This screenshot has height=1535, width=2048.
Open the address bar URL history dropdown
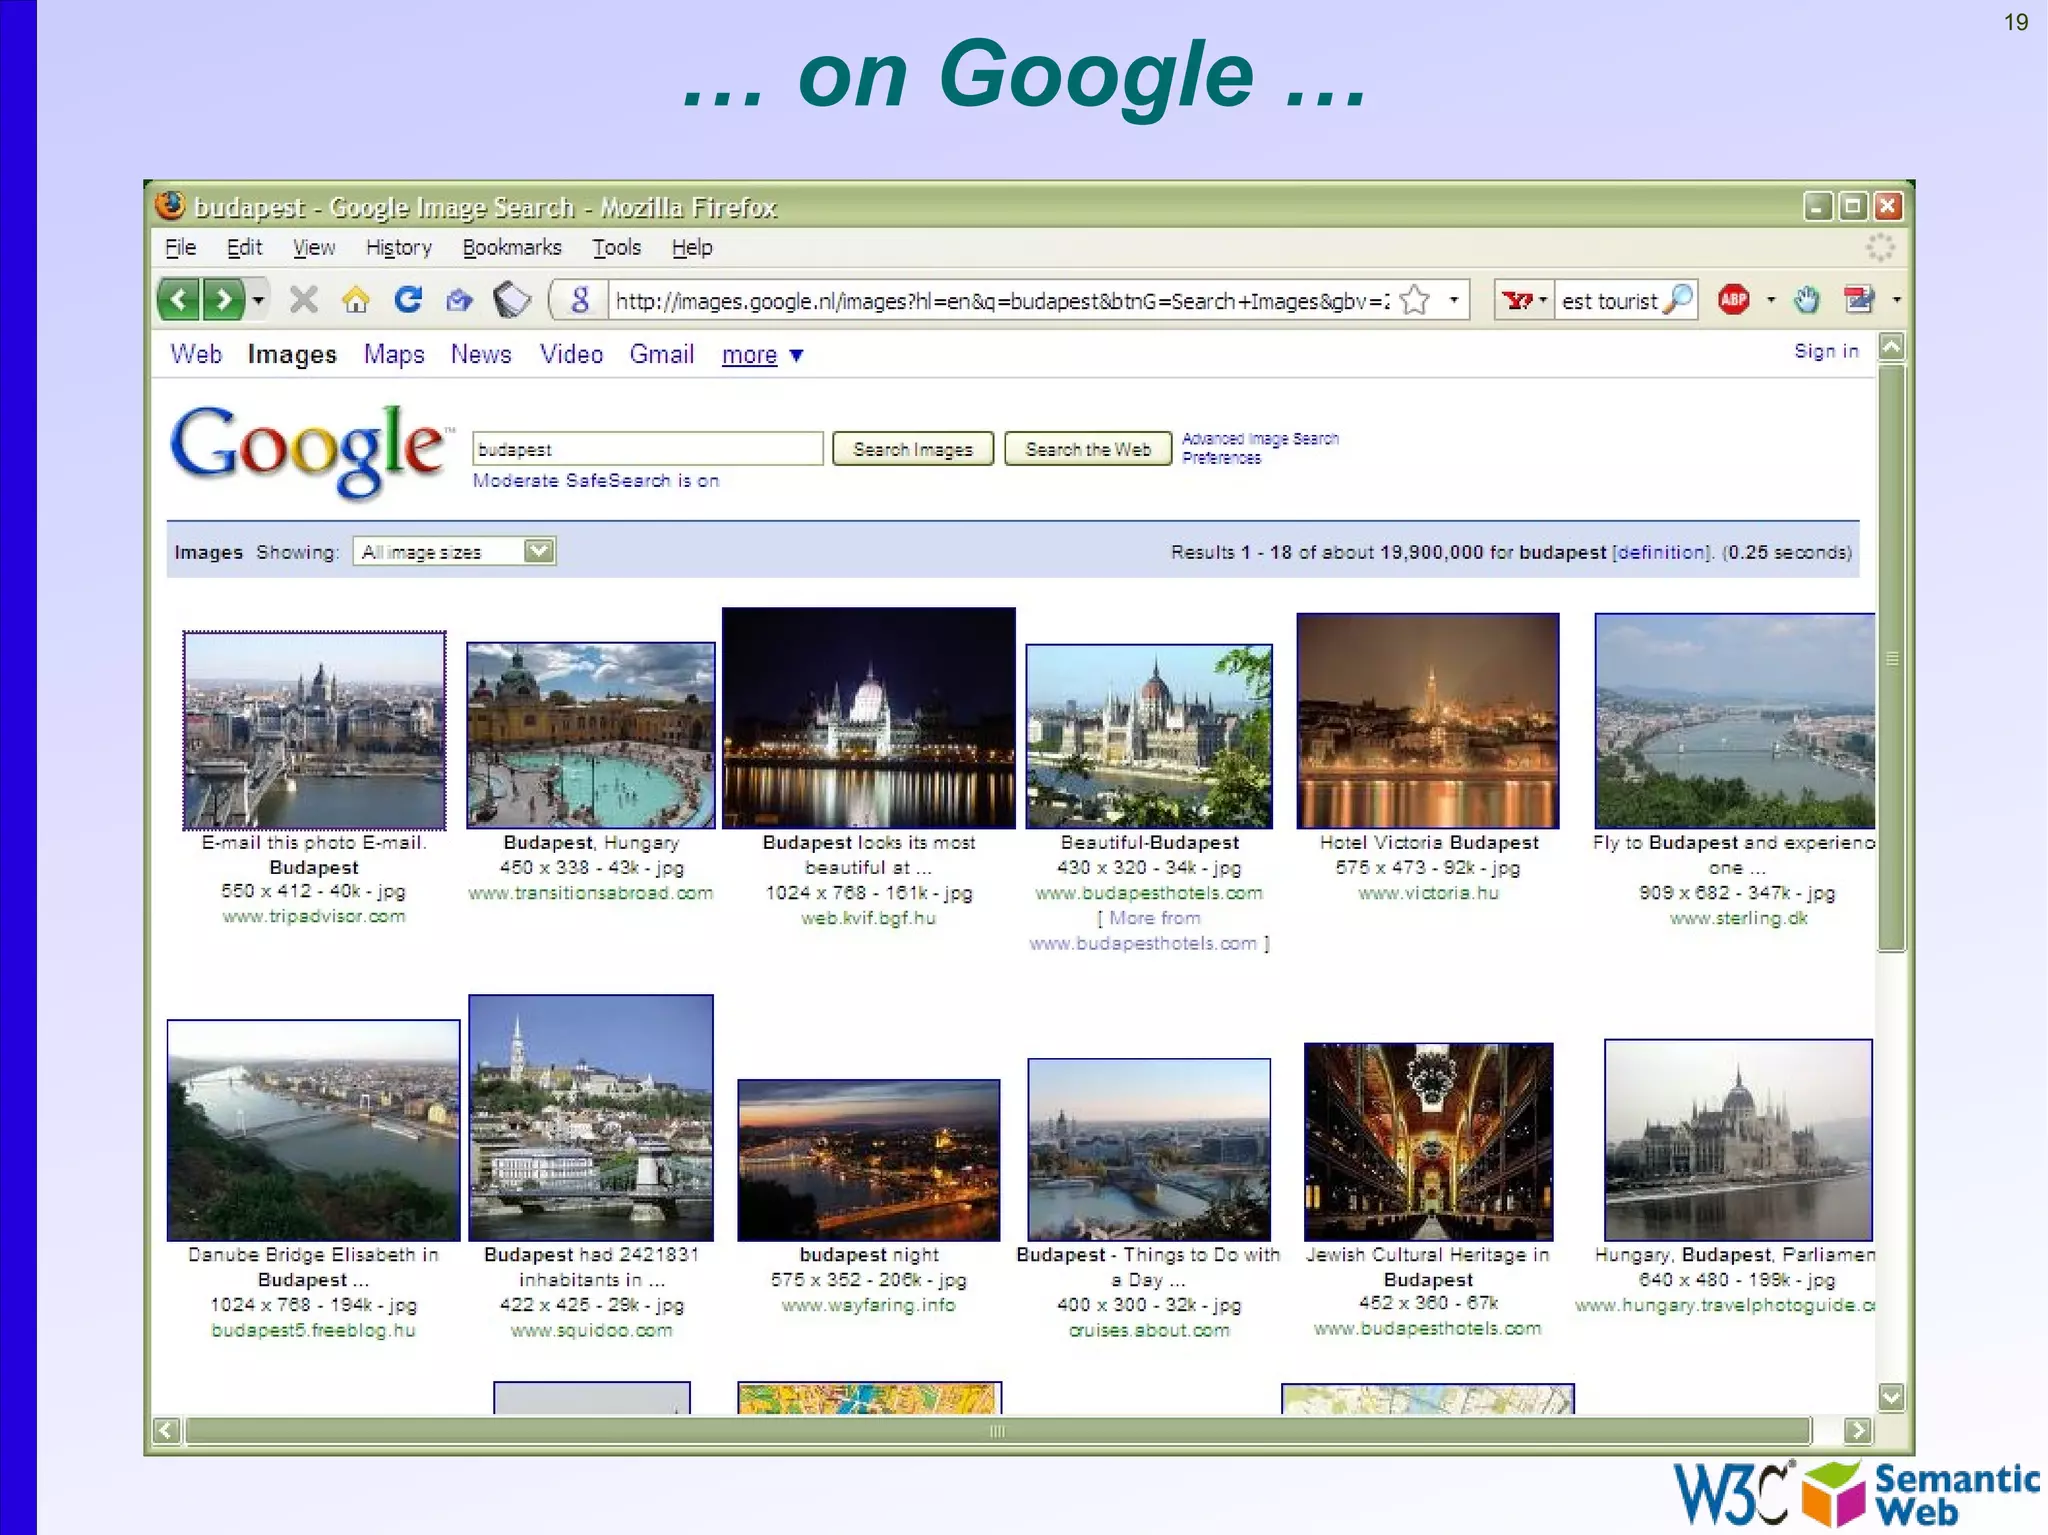[x=1454, y=300]
